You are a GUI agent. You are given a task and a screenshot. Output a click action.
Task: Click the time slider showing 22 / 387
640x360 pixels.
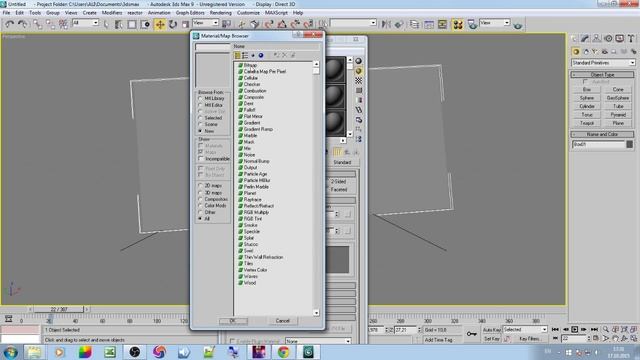tap(59, 309)
